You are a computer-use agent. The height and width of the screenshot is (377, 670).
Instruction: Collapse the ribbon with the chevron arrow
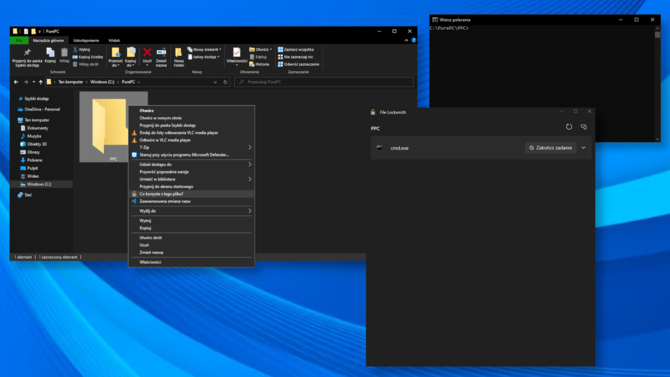406,40
